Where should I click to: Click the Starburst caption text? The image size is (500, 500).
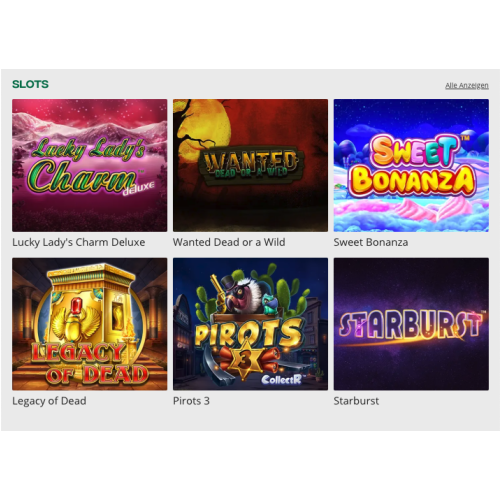point(356,401)
